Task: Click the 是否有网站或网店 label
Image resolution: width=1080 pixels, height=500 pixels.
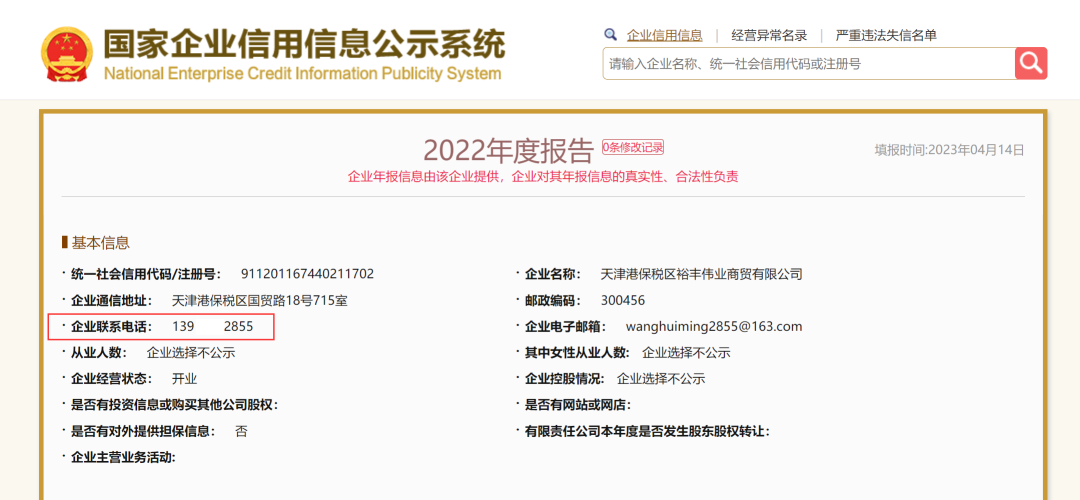Action: tap(578, 405)
